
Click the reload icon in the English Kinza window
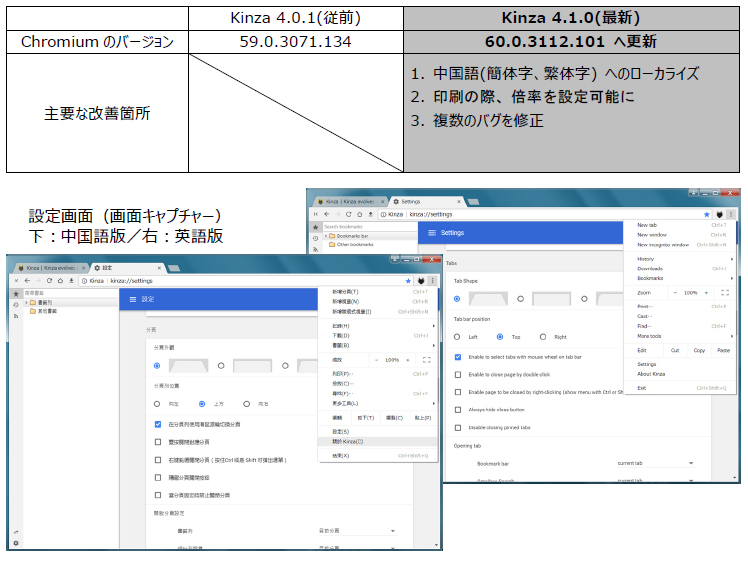[349, 214]
